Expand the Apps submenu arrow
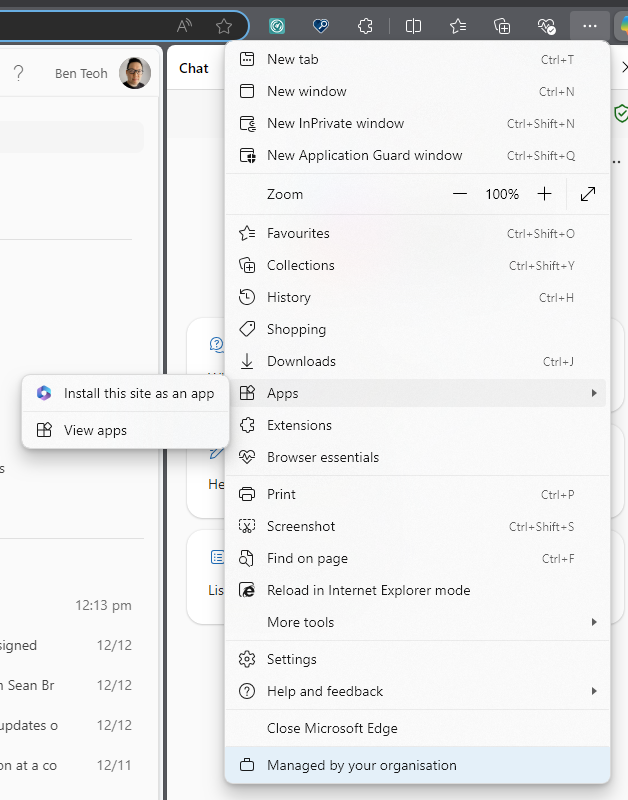Image resolution: width=628 pixels, height=800 pixels. (x=594, y=393)
